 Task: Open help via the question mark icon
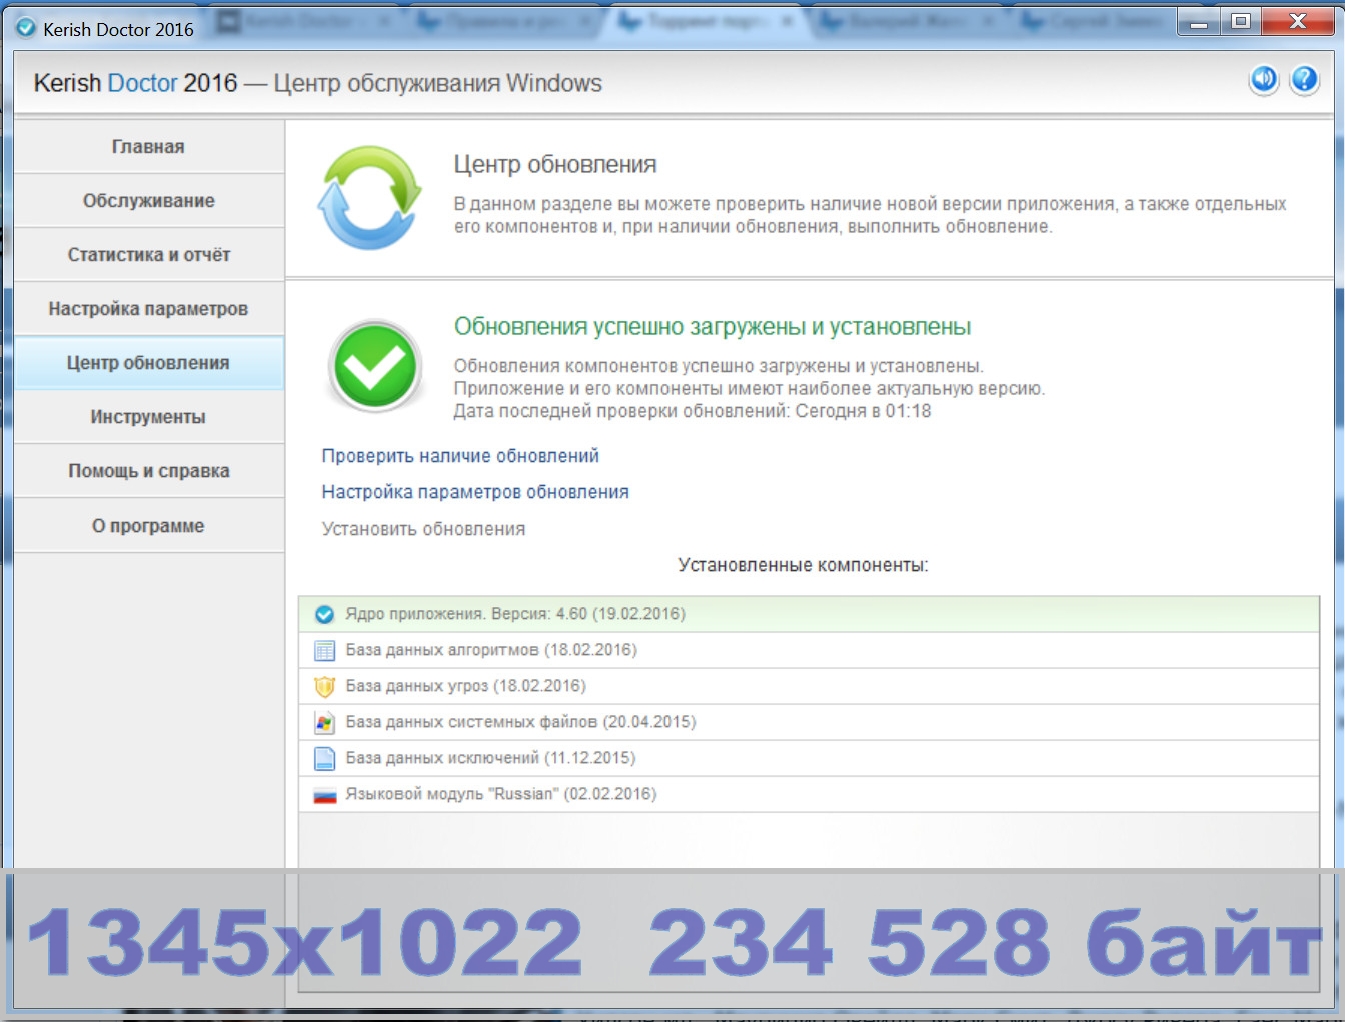(x=1304, y=80)
